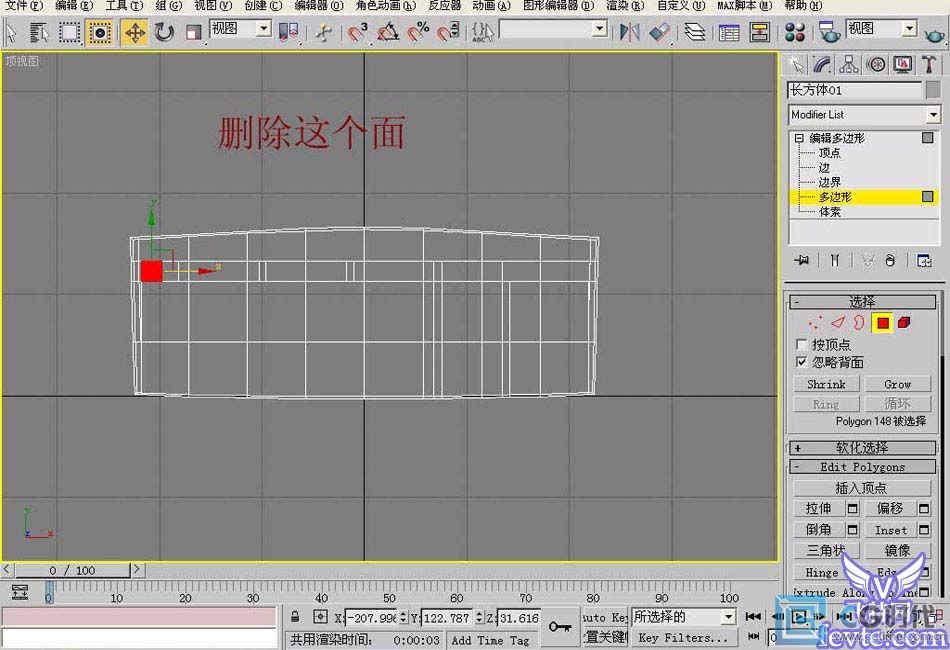Click the 倒角 bevel button

[x=819, y=529]
